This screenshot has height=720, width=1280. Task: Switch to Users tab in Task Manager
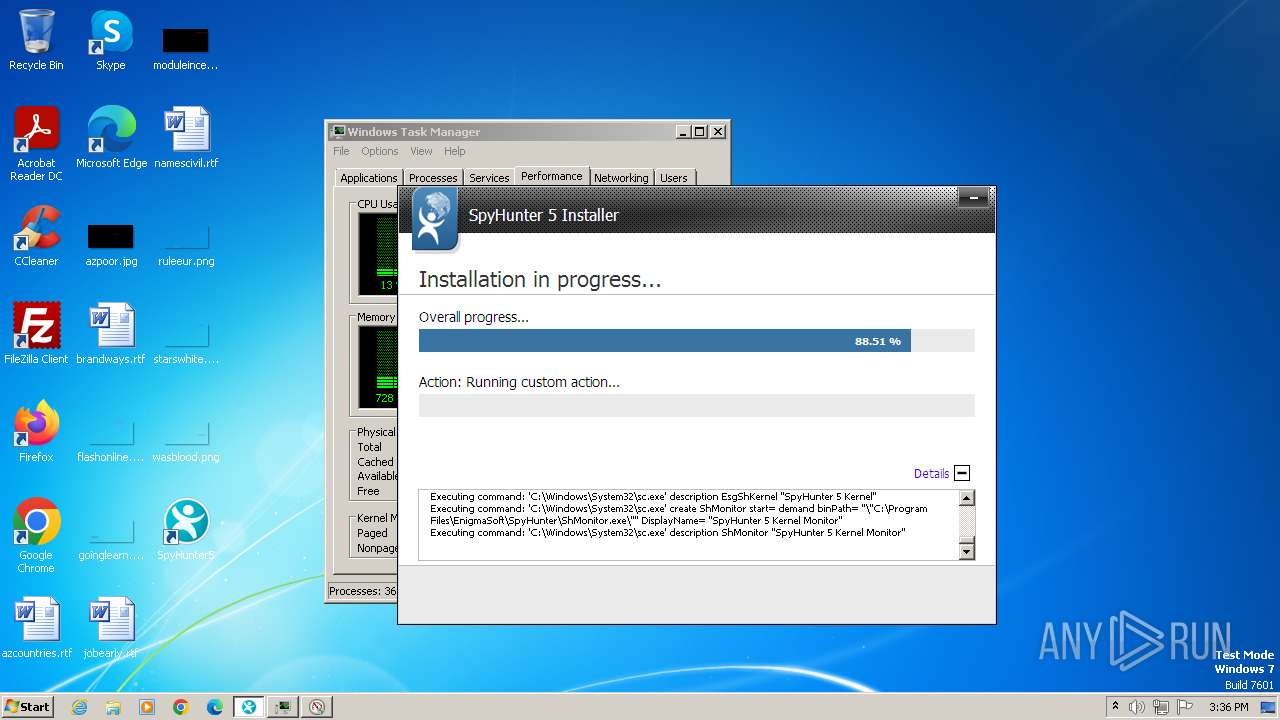674,178
